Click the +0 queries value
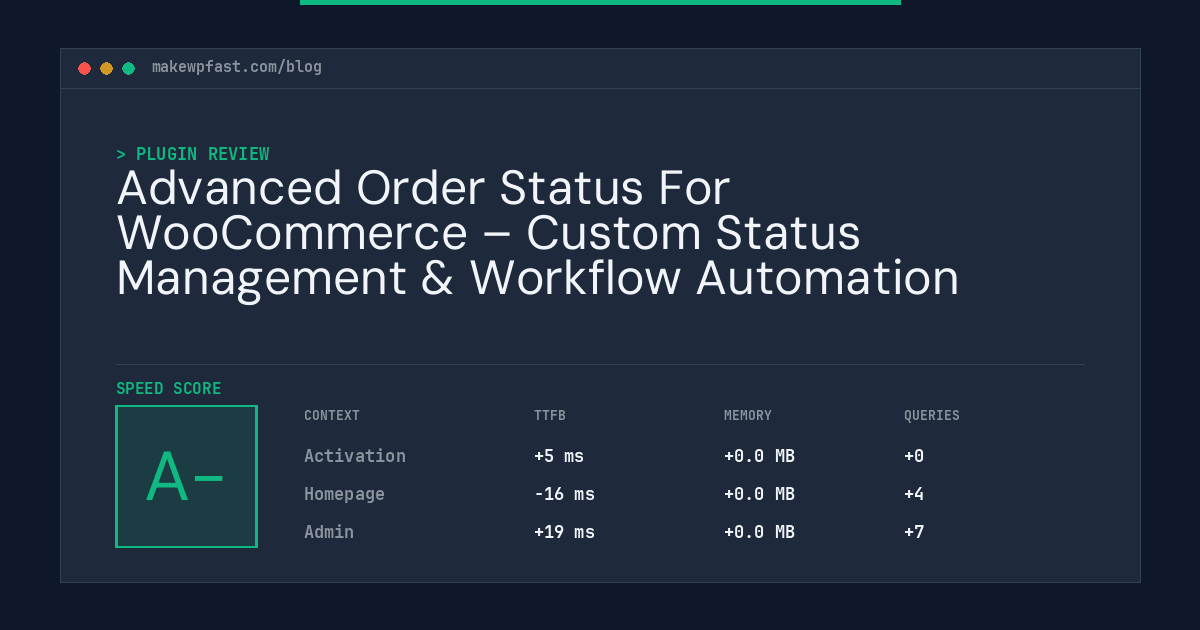The width and height of the screenshot is (1200, 630). [914, 456]
